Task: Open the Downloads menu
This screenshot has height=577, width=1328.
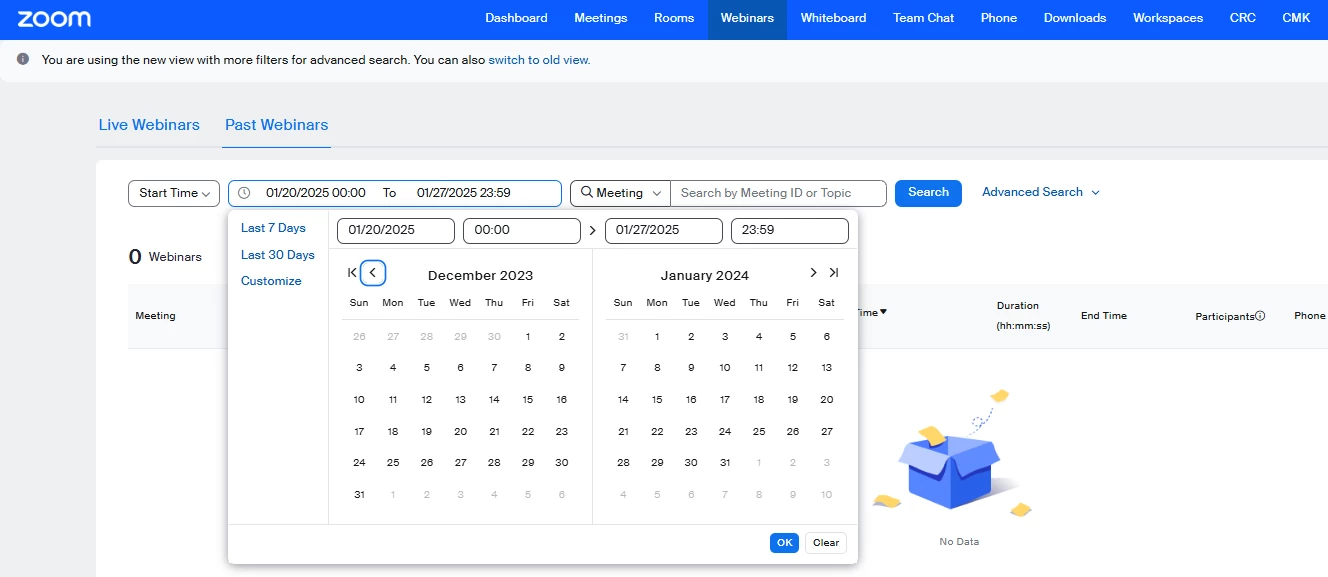Action: (1075, 18)
